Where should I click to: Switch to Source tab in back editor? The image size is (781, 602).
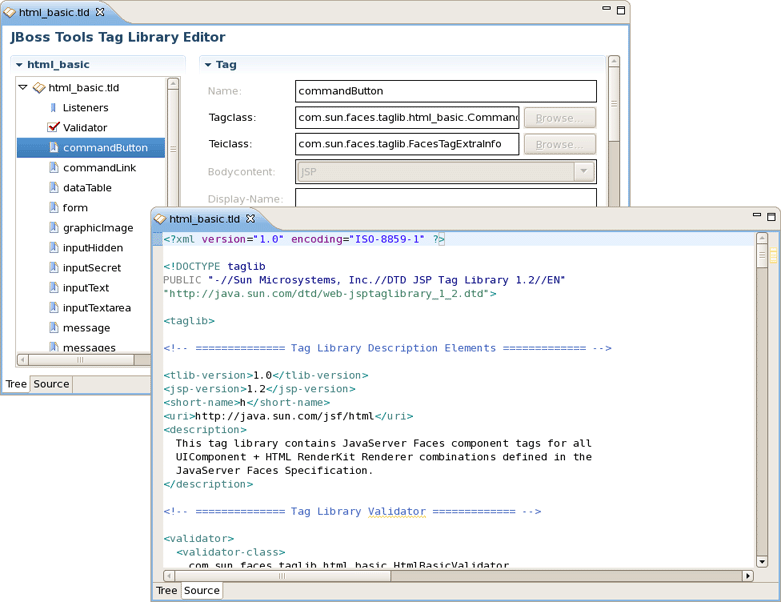51,384
